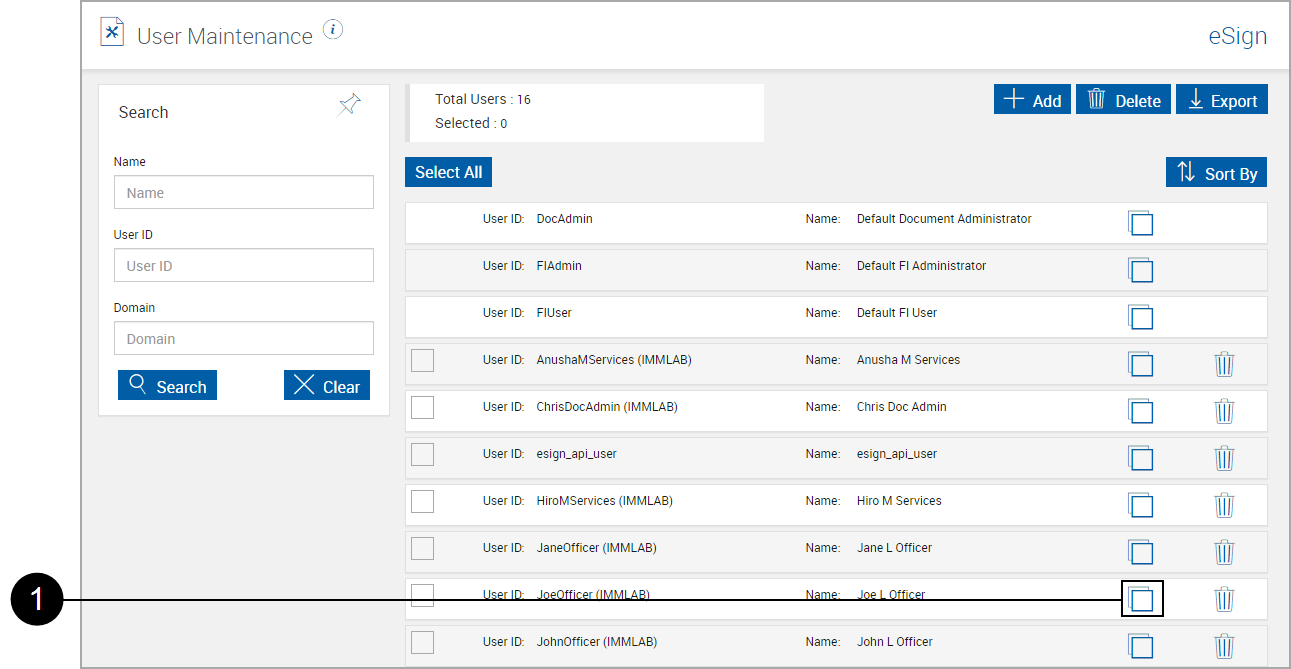1291x669 pixels.
Task: Copy the JohnOfficer user
Action: point(1140,646)
